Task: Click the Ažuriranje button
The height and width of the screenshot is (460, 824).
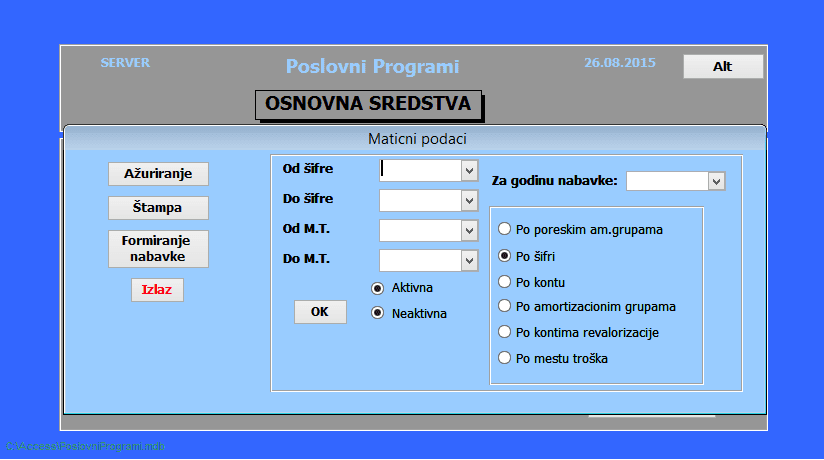Action: tap(158, 173)
